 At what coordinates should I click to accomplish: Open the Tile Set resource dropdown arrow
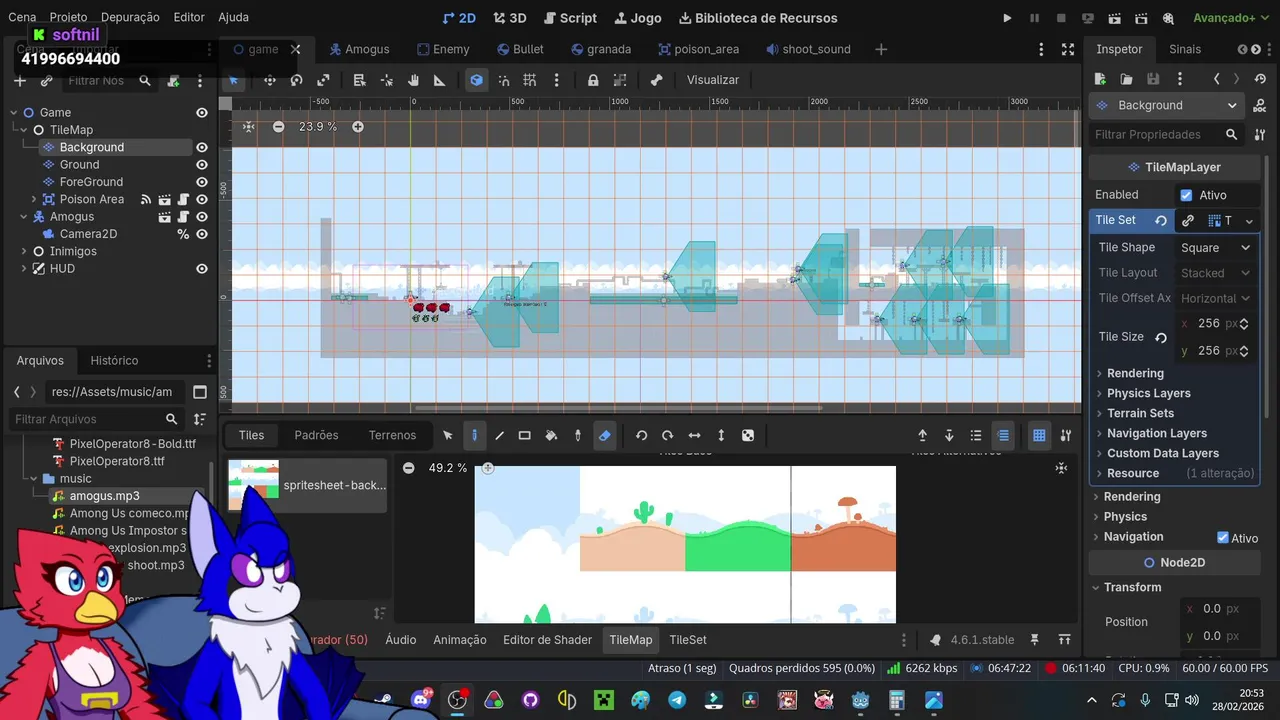pos(1248,221)
